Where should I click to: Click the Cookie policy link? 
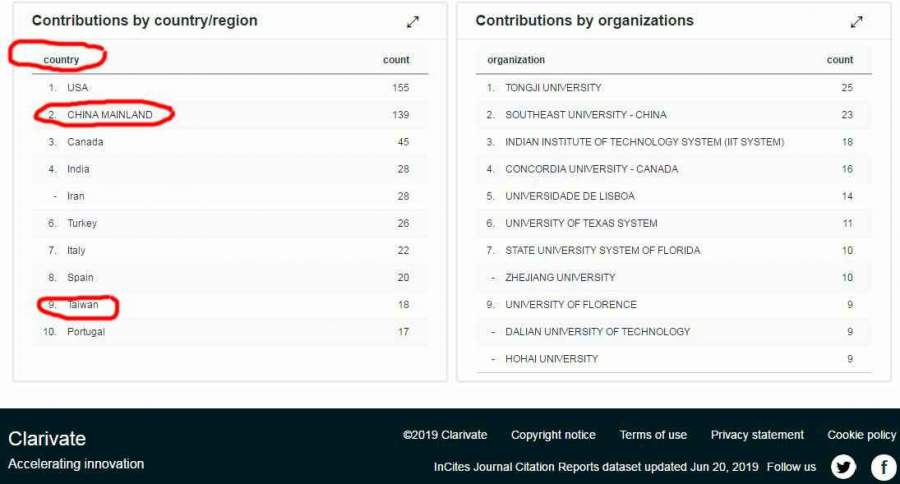862,435
